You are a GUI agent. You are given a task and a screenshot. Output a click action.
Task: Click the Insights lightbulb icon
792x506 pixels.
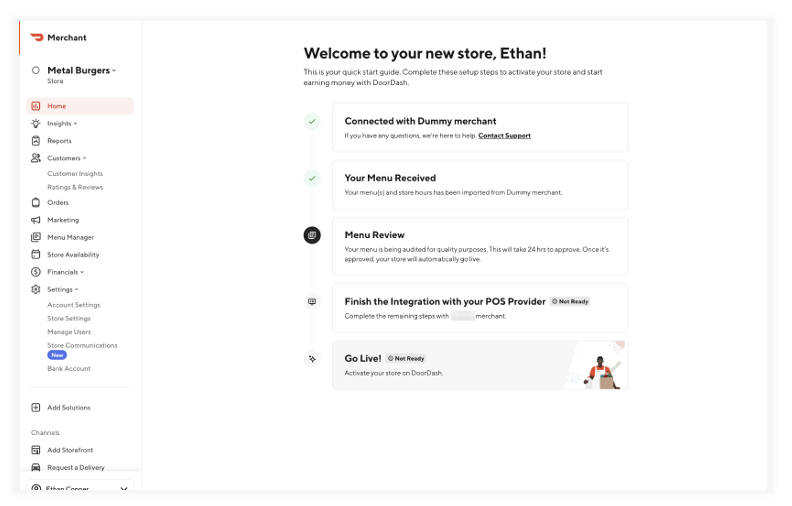pos(36,123)
